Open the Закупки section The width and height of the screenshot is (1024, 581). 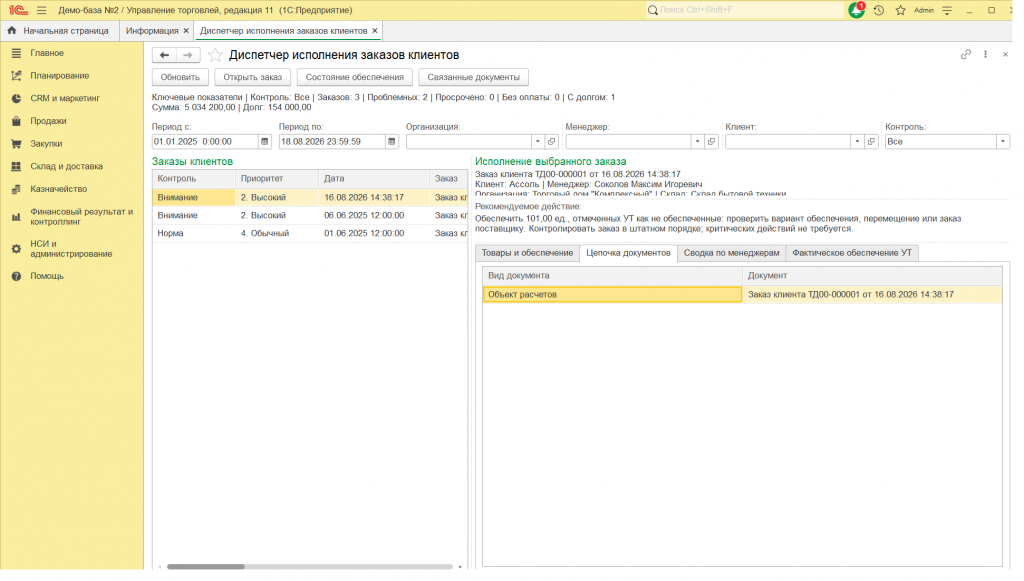[47, 145]
